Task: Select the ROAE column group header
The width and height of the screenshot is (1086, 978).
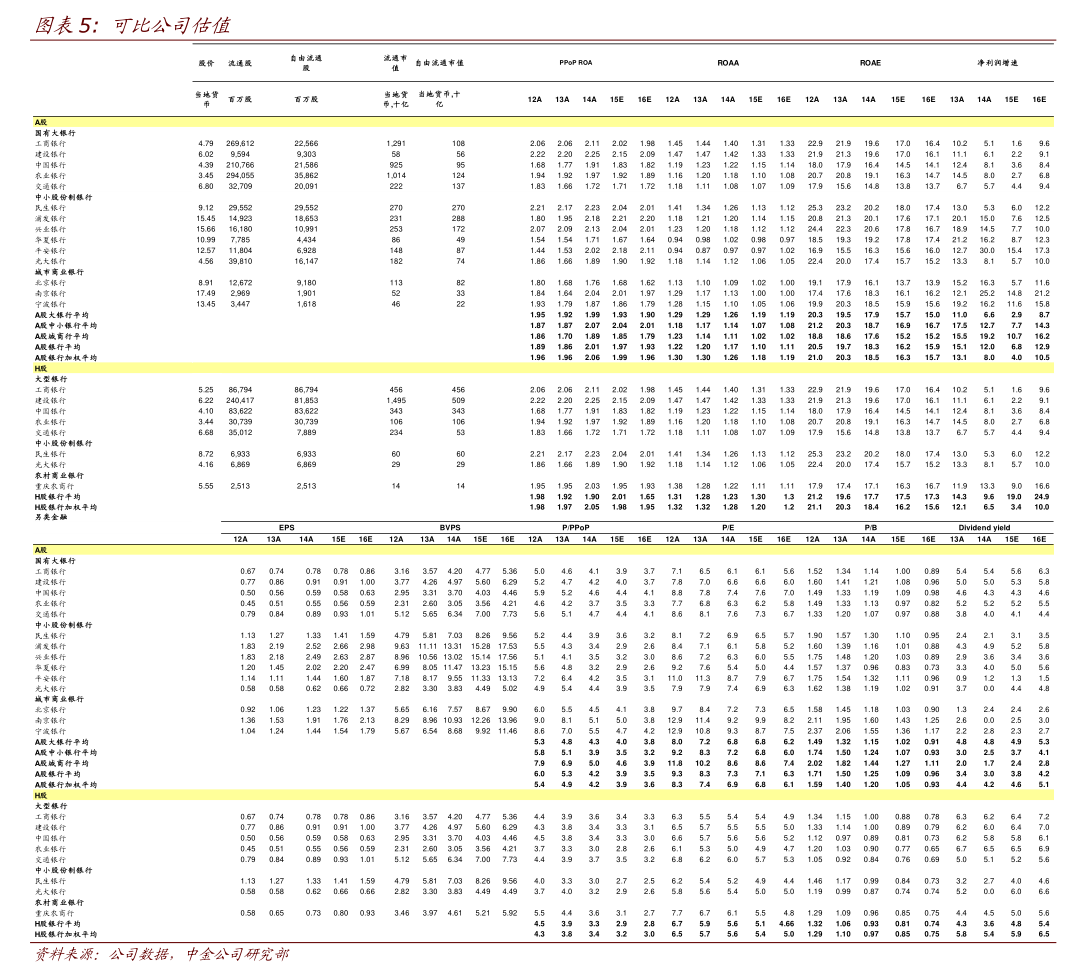Action: click(870, 63)
